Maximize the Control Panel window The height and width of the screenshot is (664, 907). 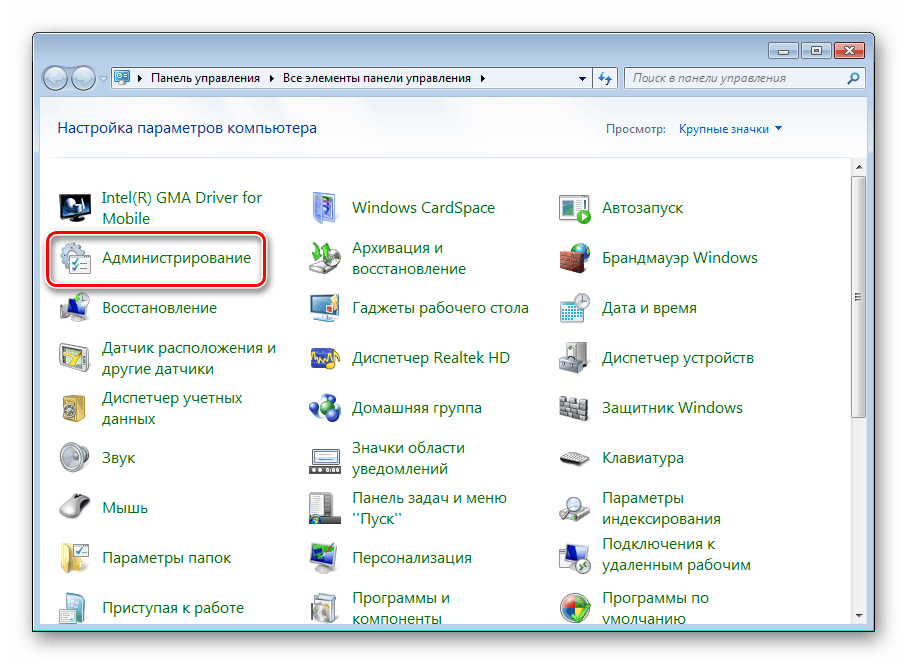point(816,51)
